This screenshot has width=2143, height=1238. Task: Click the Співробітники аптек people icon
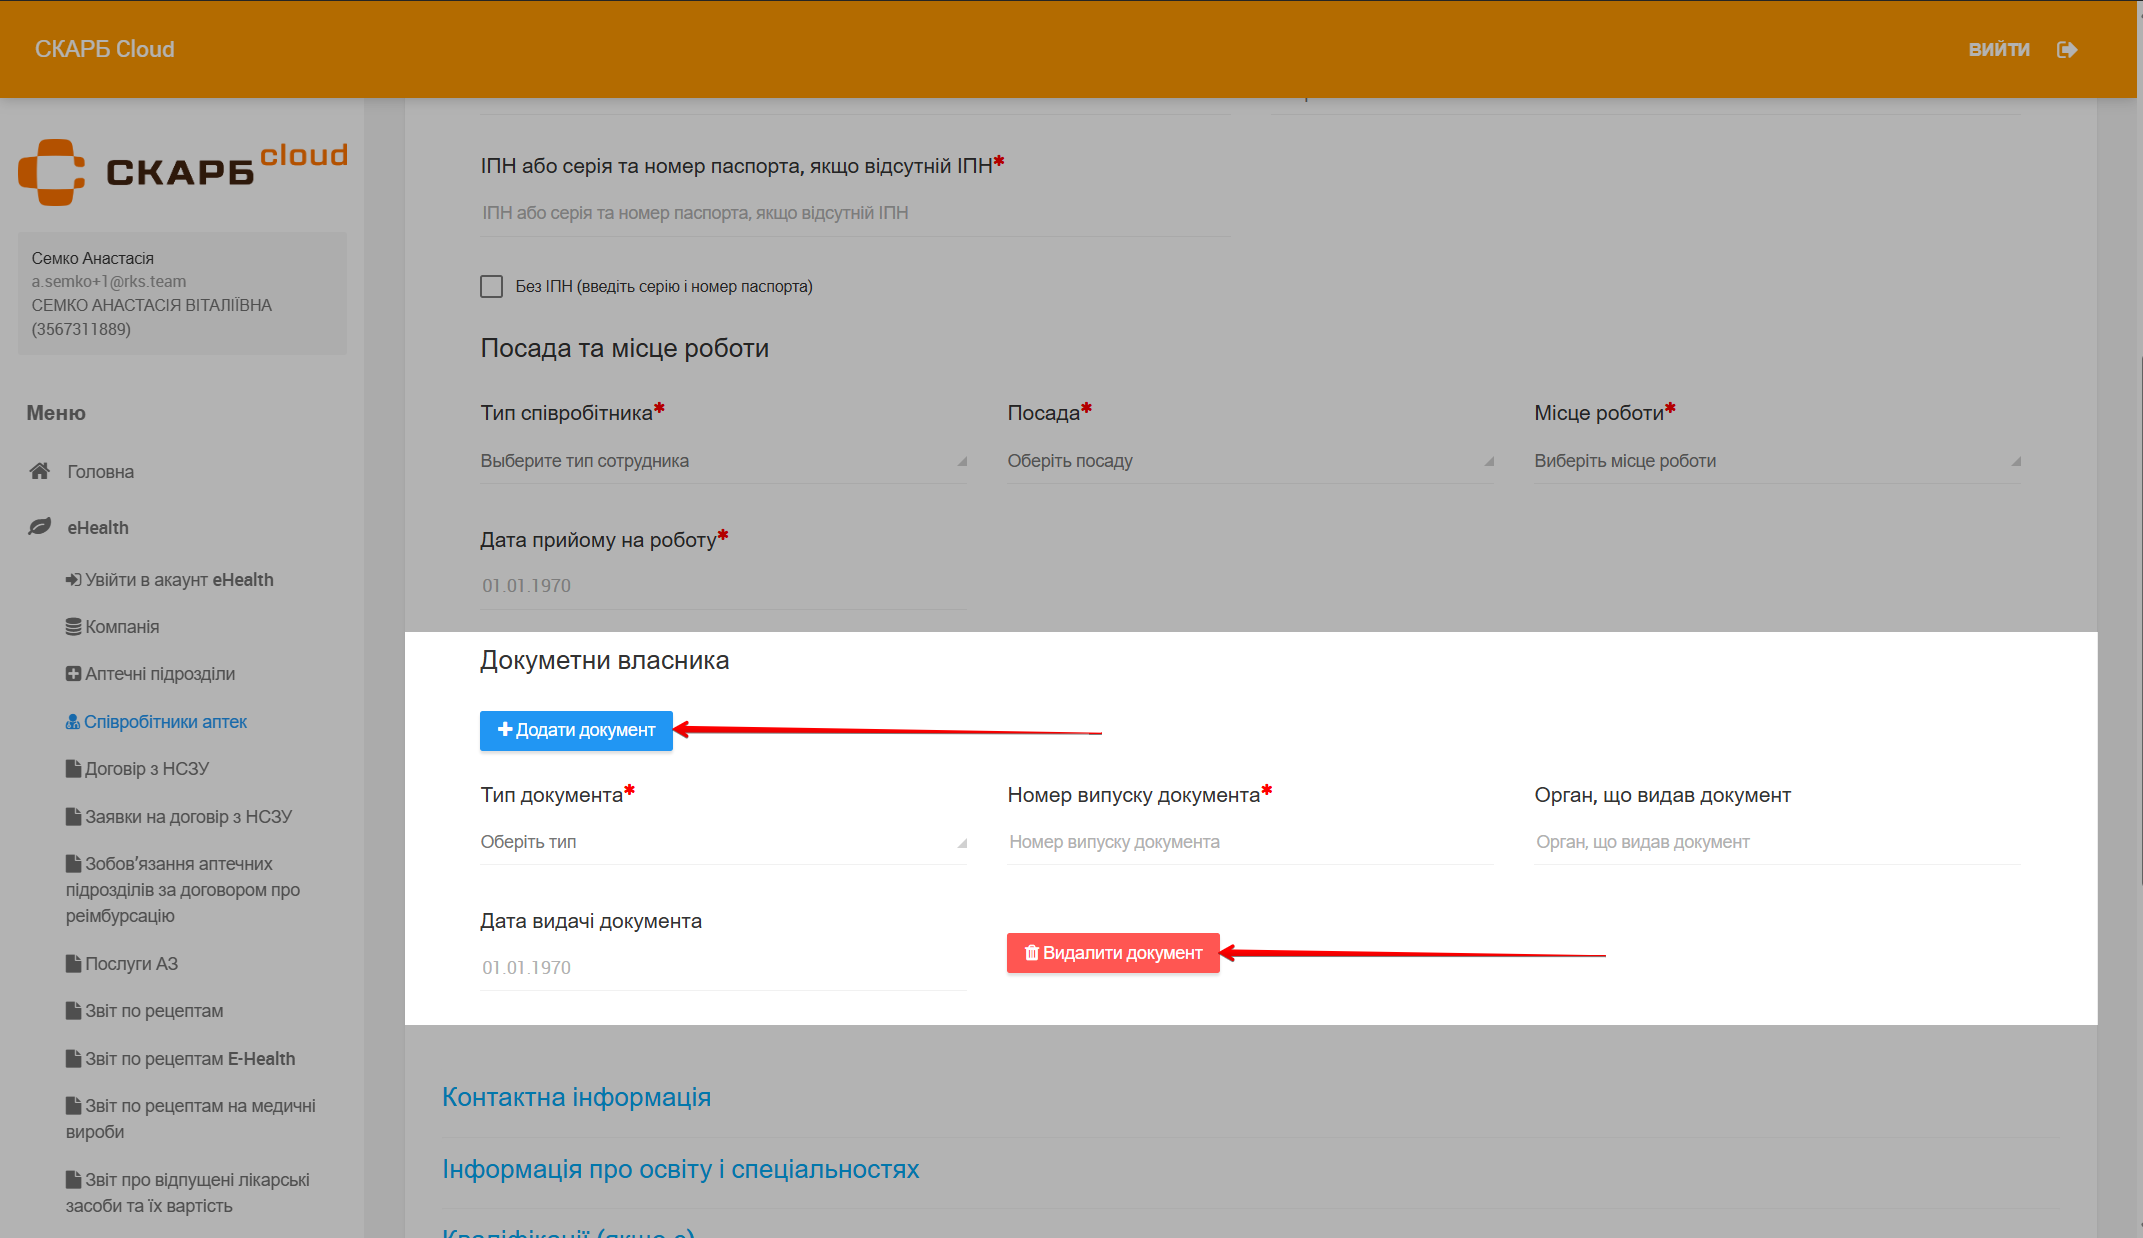72,722
